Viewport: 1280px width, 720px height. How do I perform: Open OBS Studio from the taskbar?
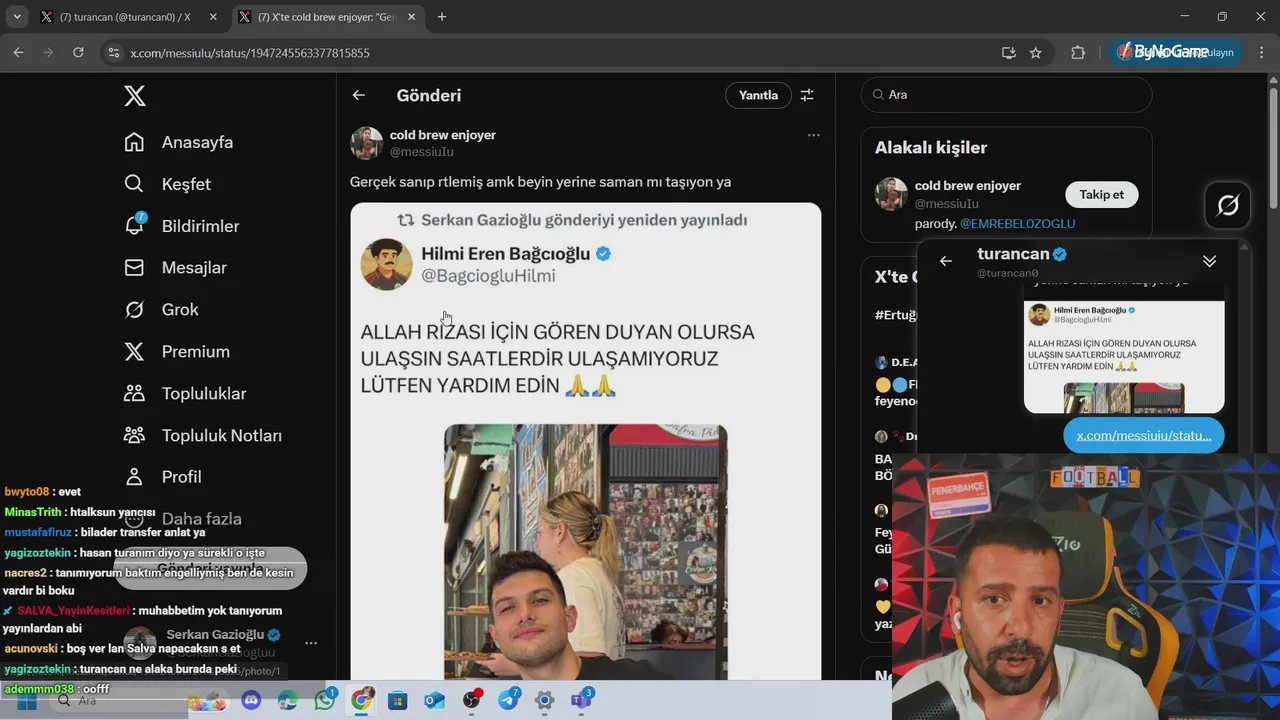(x=471, y=700)
